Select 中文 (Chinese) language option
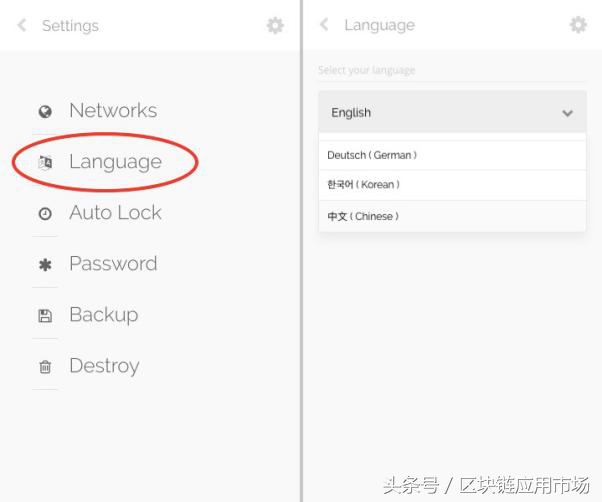The height and width of the screenshot is (502, 602). click(x=452, y=216)
